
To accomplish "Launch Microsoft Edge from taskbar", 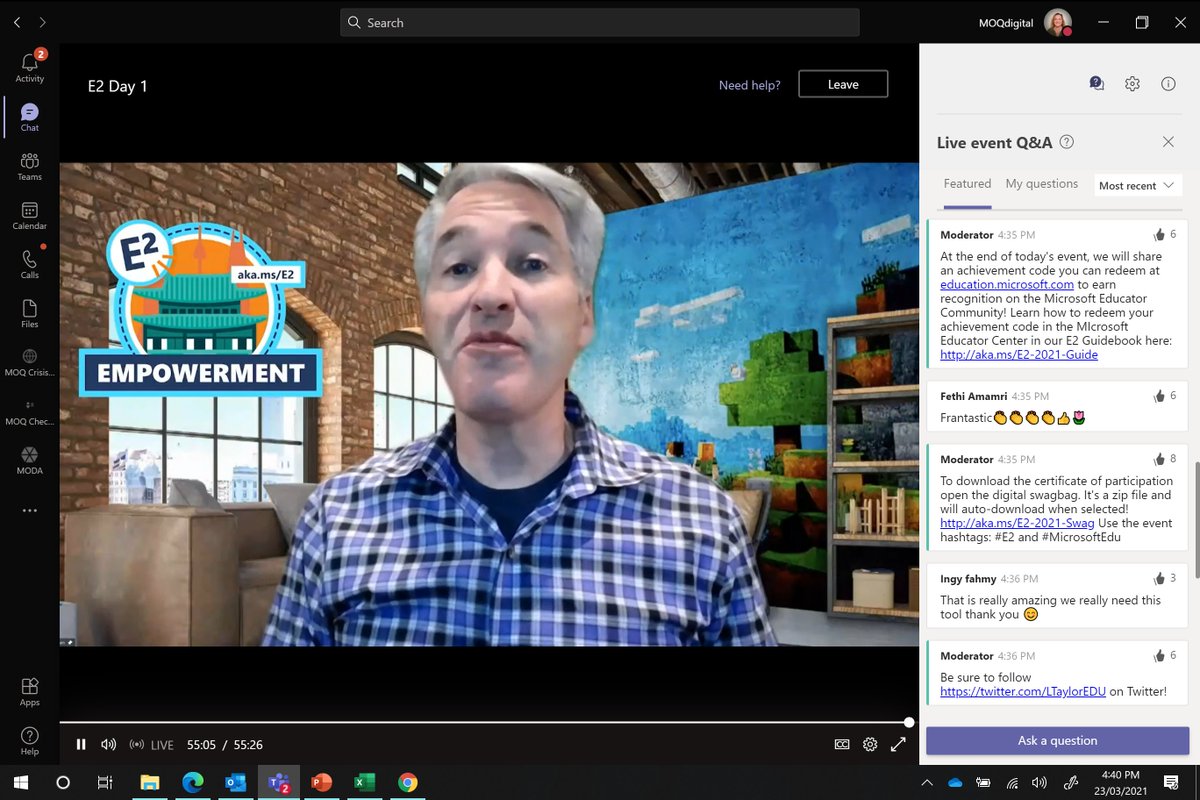I will (193, 782).
